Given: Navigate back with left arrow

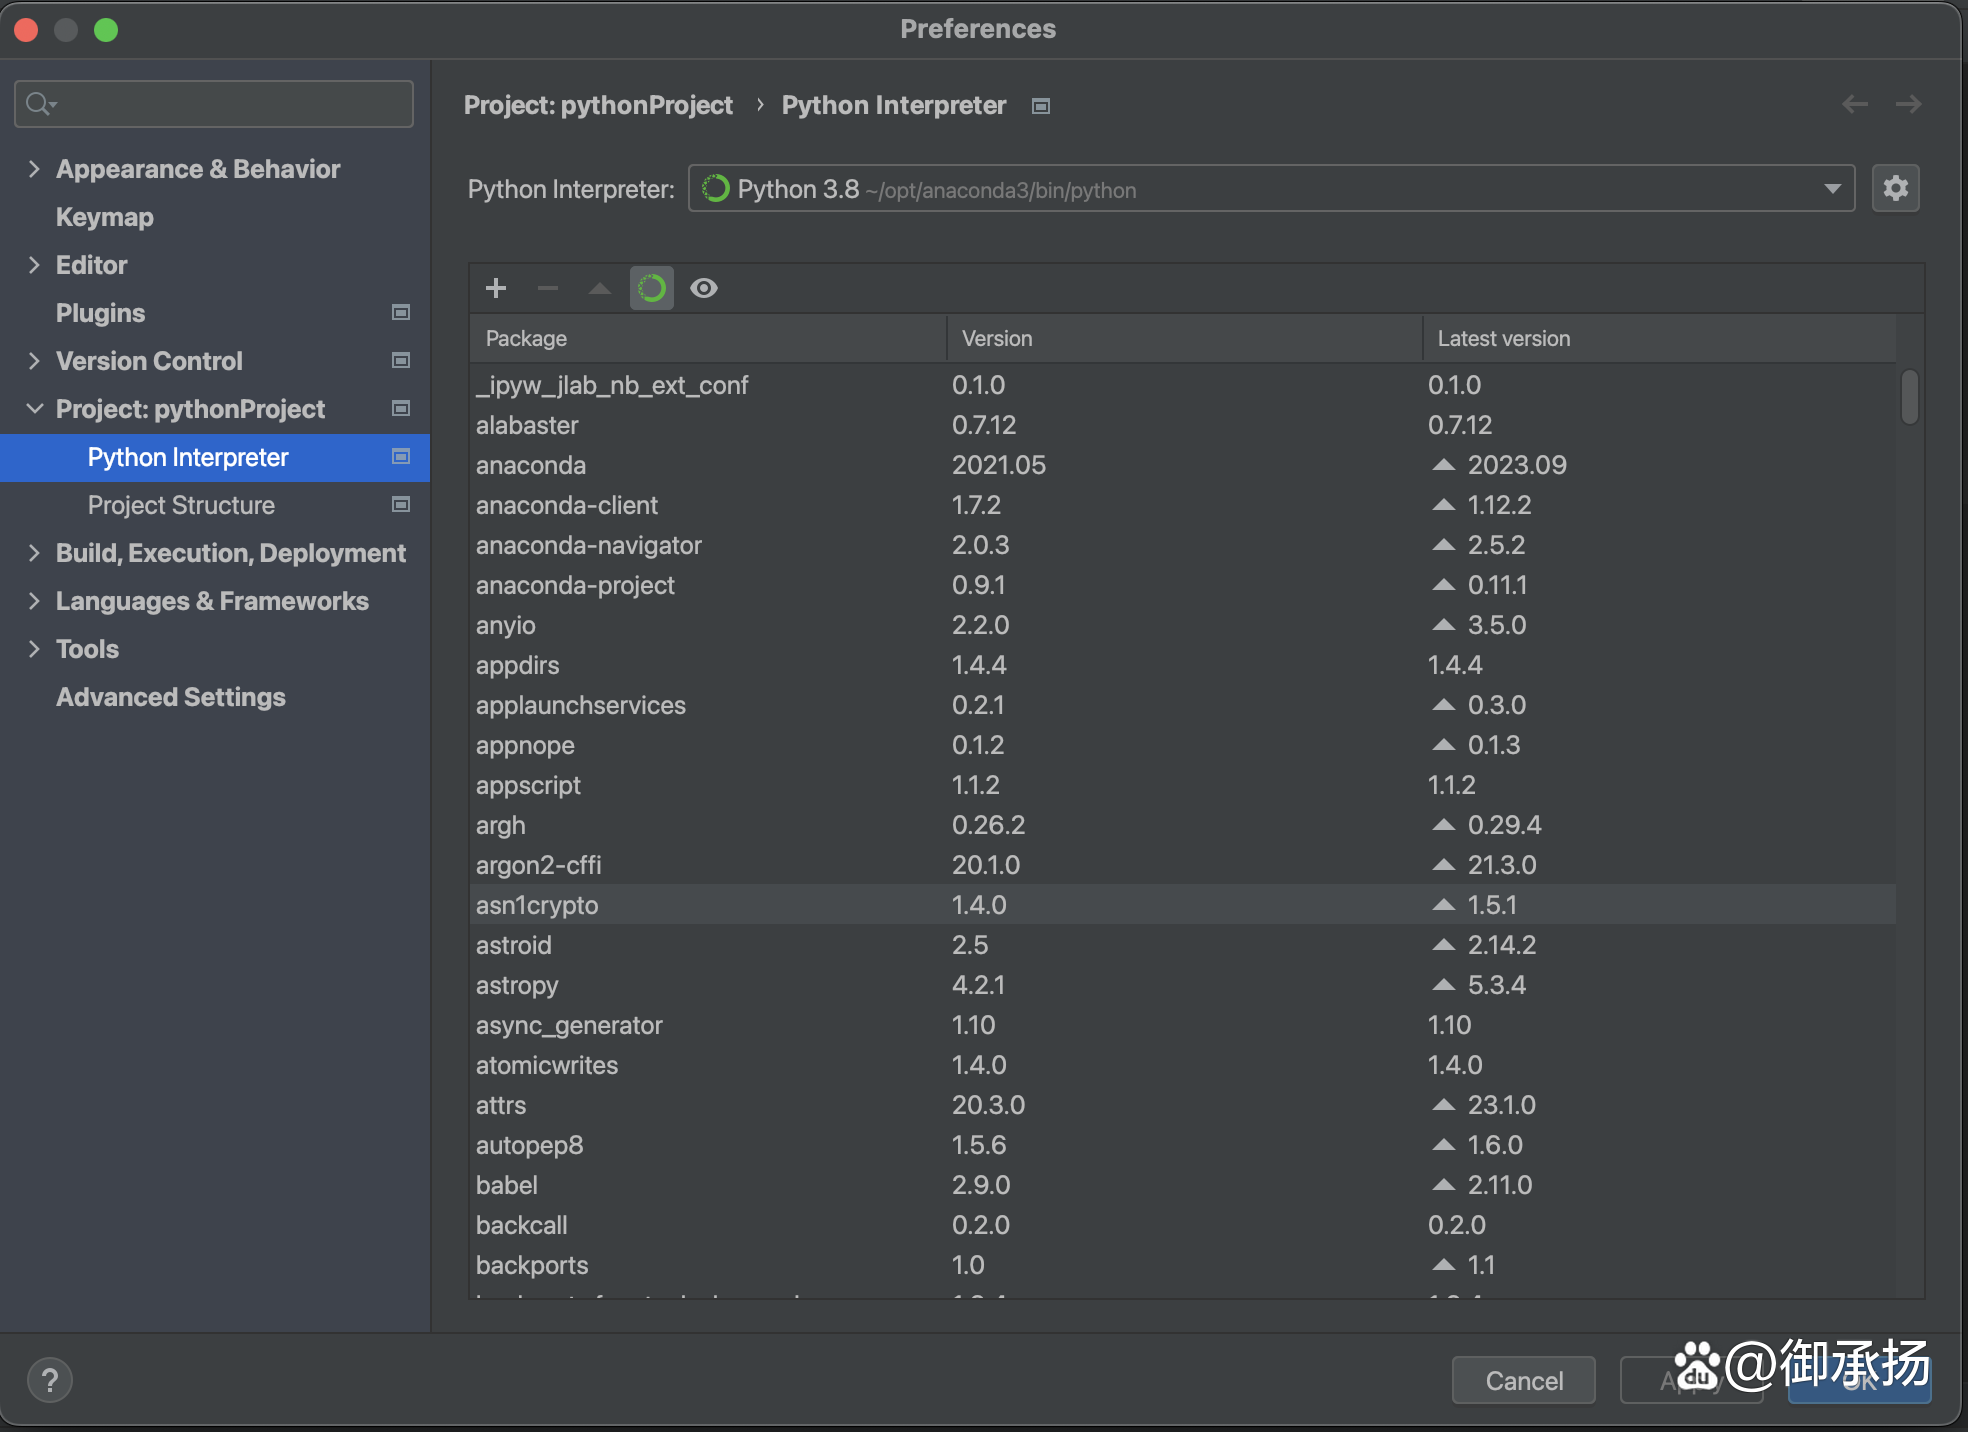Looking at the screenshot, I should [x=1855, y=104].
